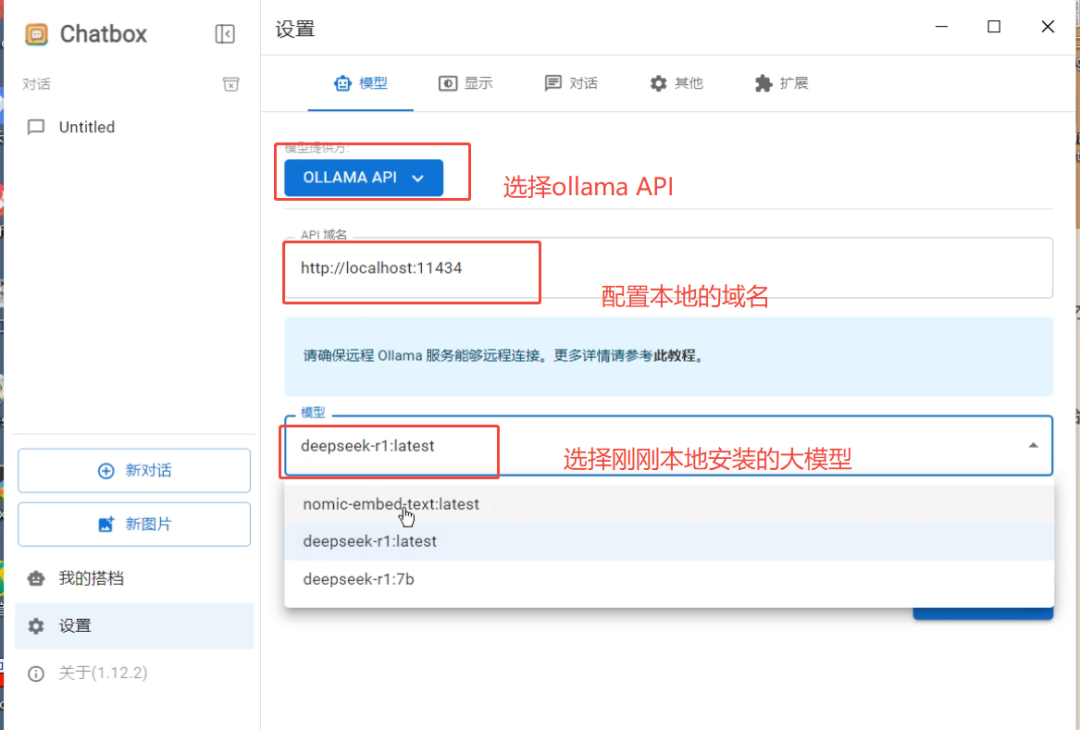1080x730 pixels.
Task: Click the 模型 combo box showing deepseek-r1:latest
Action: coord(668,446)
